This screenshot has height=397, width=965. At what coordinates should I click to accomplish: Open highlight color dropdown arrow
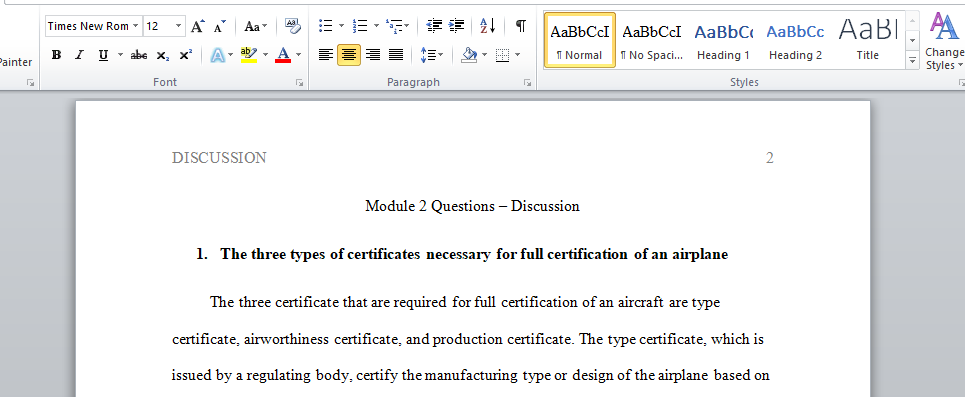pyautogui.click(x=265, y=55)
